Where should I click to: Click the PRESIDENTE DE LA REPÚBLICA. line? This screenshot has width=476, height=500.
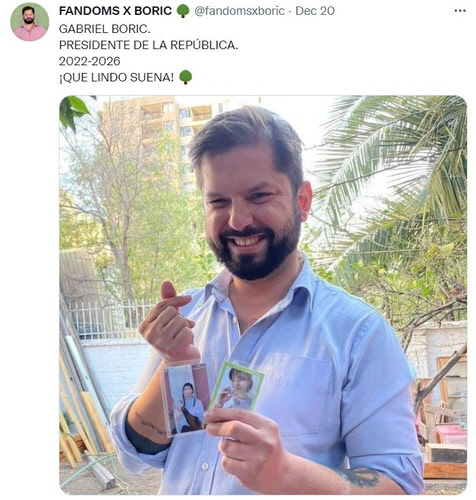tap(149, 45)
